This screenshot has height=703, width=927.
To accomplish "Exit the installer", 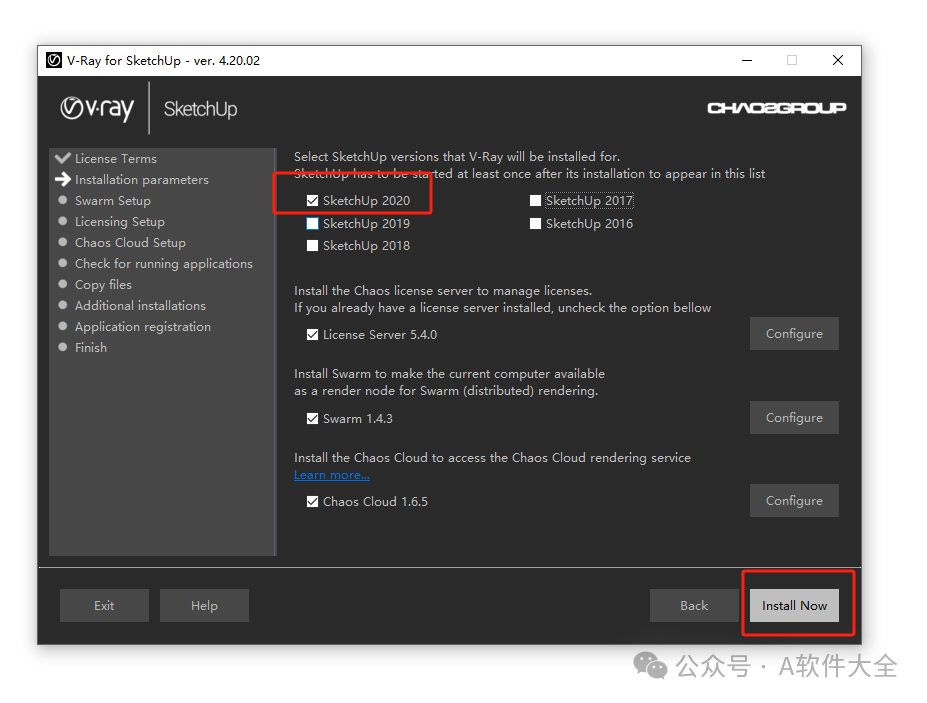I will (x=104, y=605).
